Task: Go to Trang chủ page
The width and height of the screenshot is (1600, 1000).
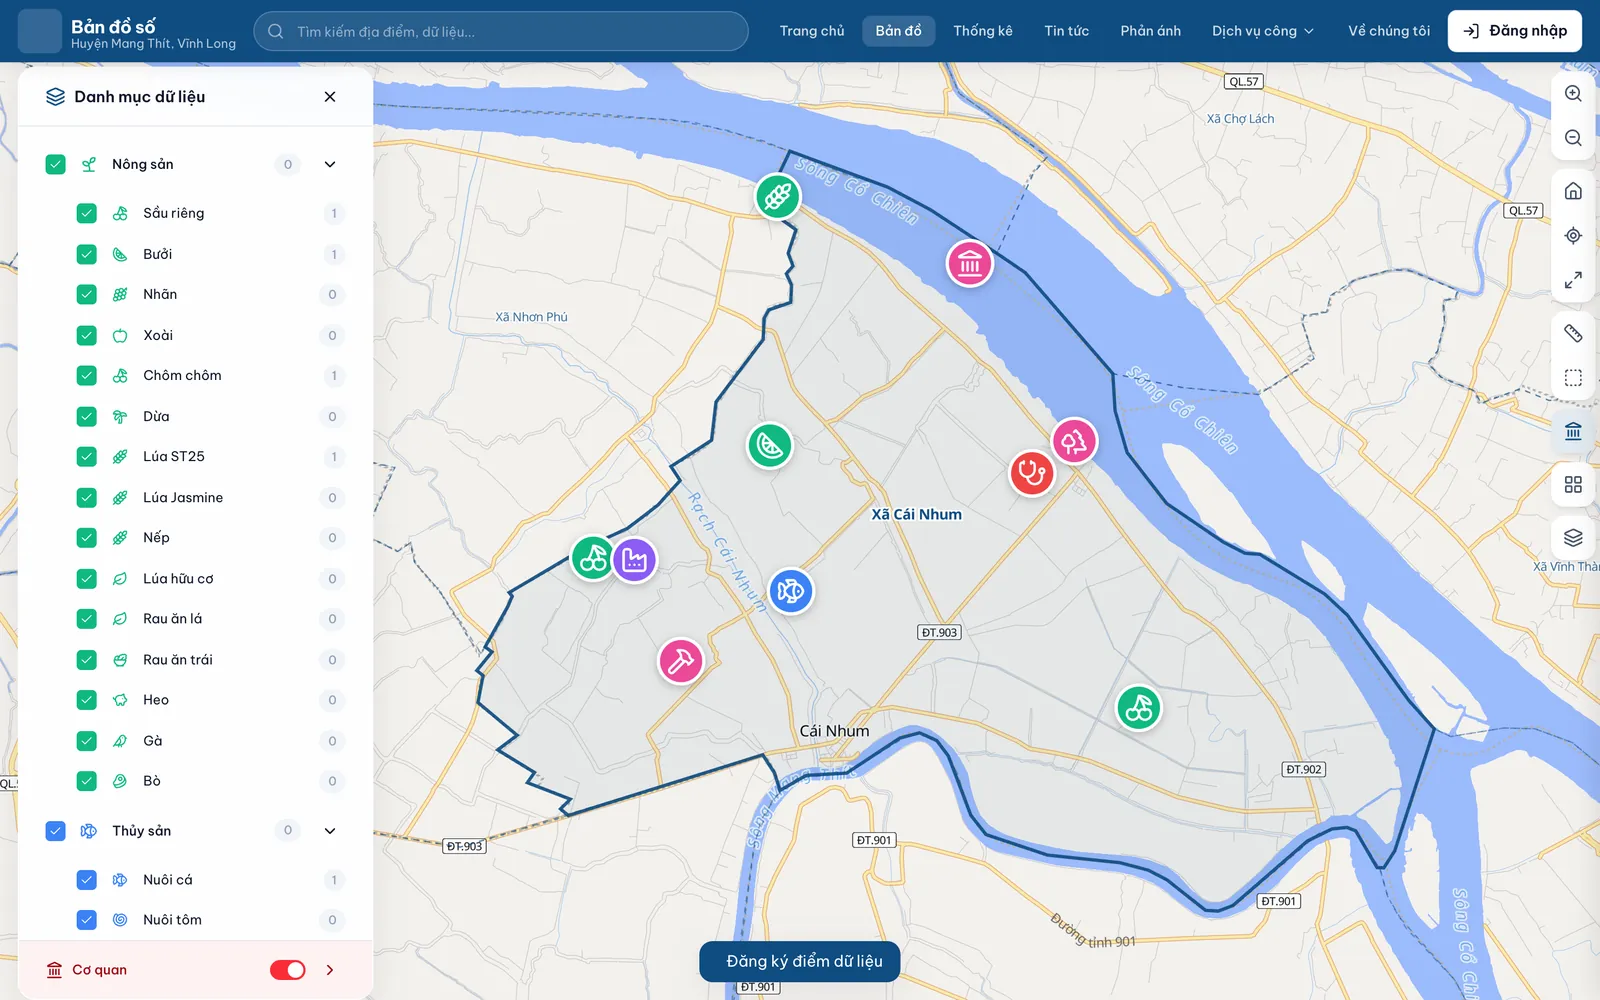Action: pos(812,31)
